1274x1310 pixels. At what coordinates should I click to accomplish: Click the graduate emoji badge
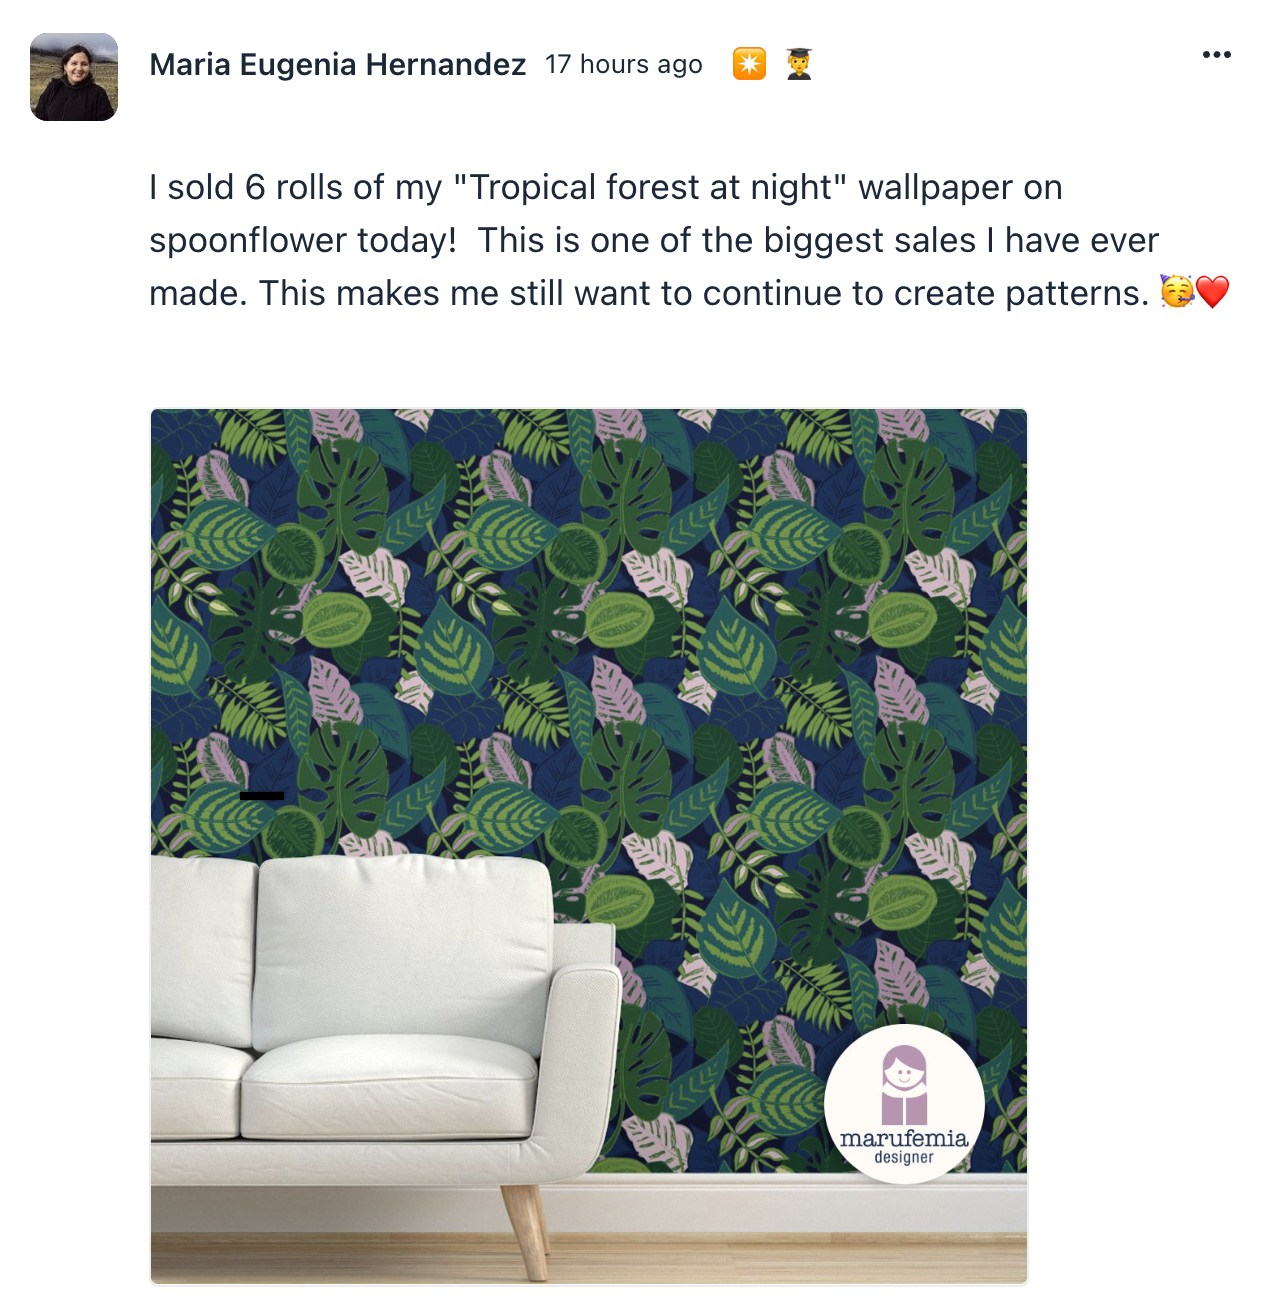click(x=799, y=64)
